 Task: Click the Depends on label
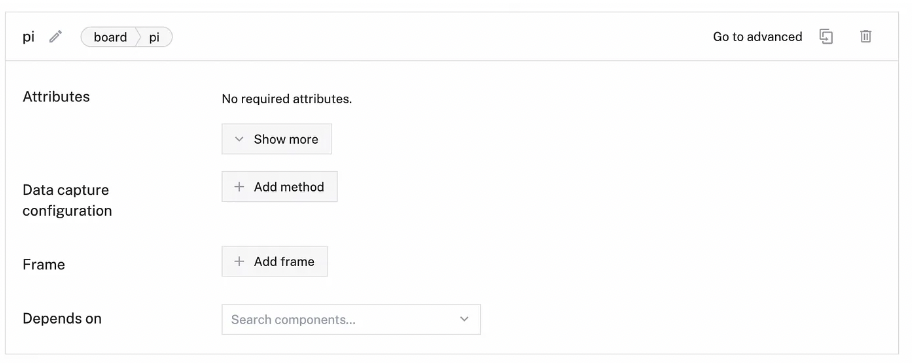click(62, 319)
